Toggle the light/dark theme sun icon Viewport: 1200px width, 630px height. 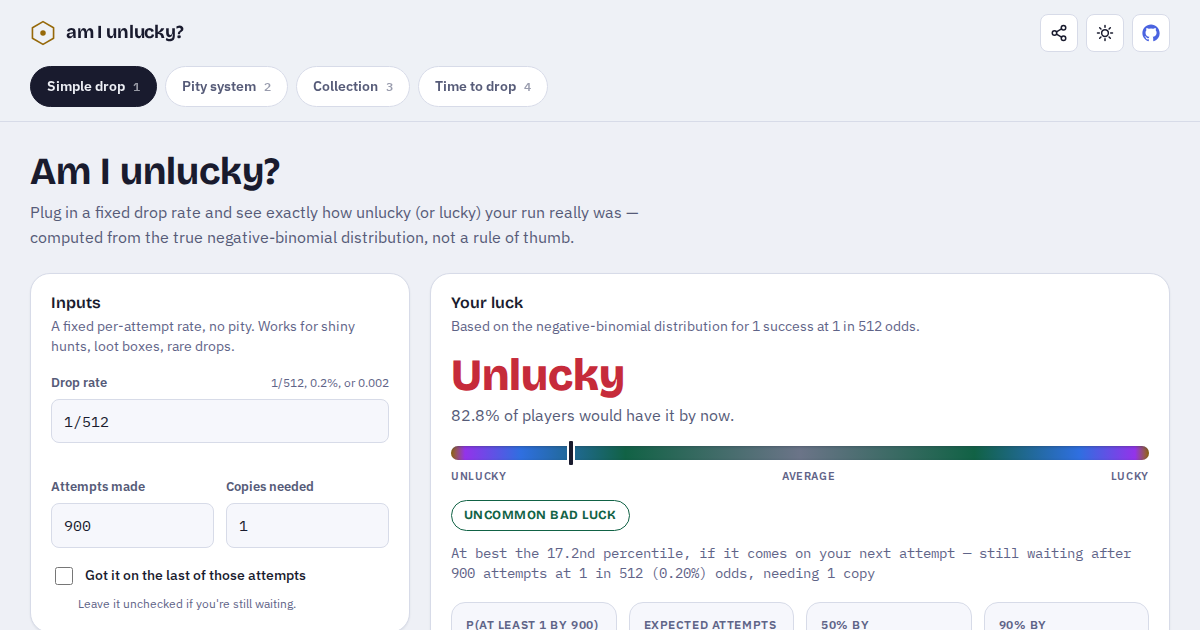click(1105, 33)
